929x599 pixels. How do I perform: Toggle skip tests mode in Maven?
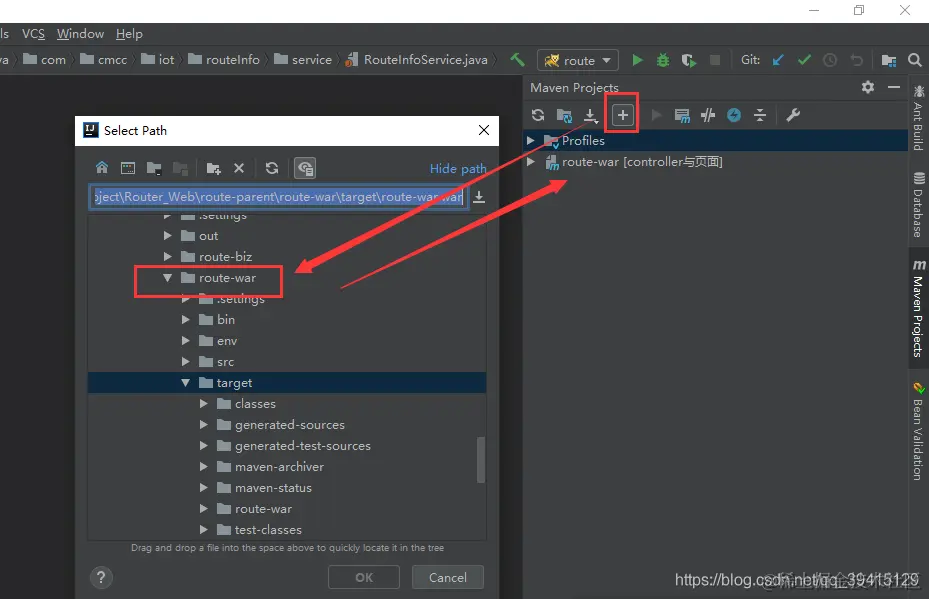click(x=734, y=115)
